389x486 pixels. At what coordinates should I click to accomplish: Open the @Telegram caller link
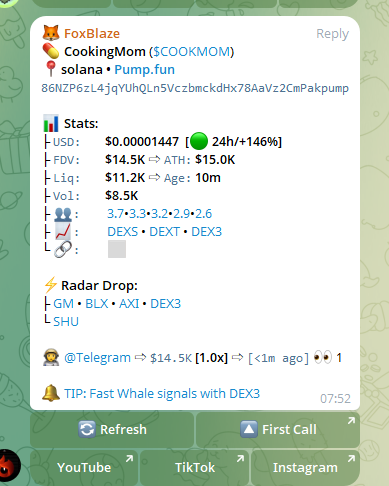[x=97, y=358]
